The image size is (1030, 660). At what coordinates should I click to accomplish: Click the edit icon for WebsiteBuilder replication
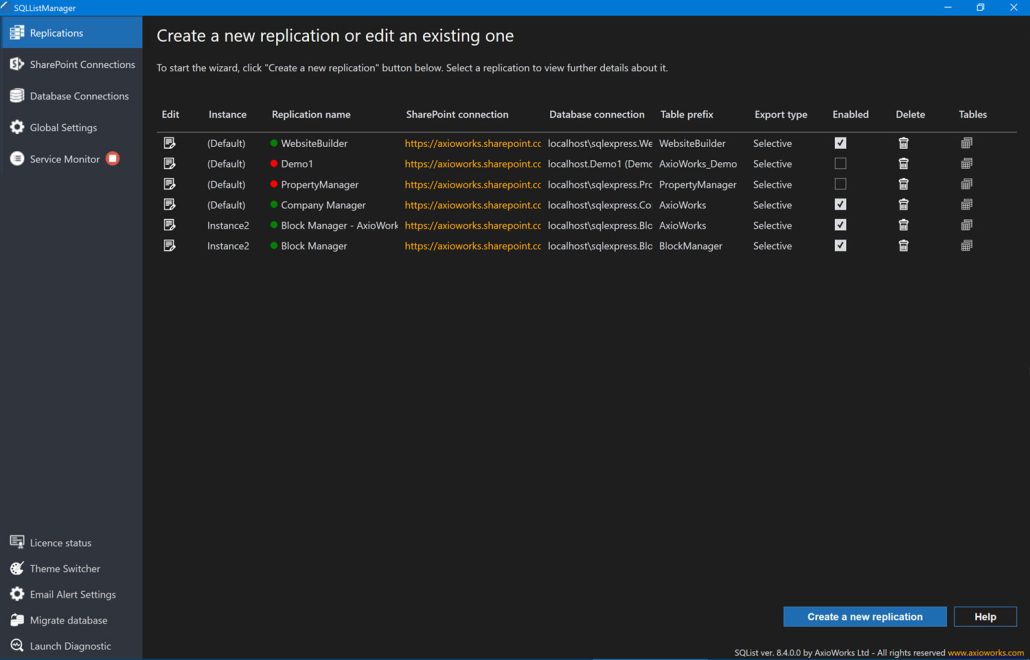coord(170,143)
